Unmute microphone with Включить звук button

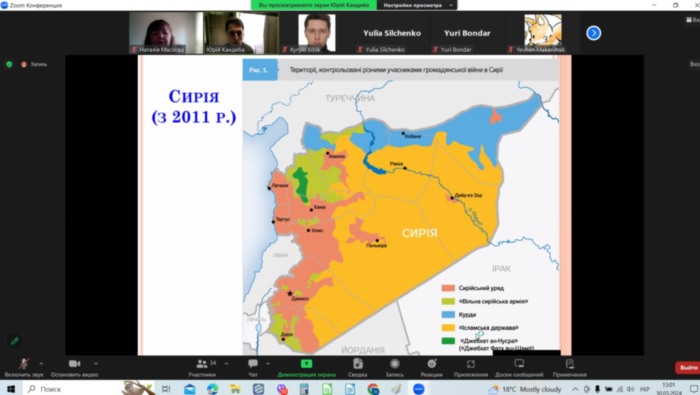pos(24,368)
